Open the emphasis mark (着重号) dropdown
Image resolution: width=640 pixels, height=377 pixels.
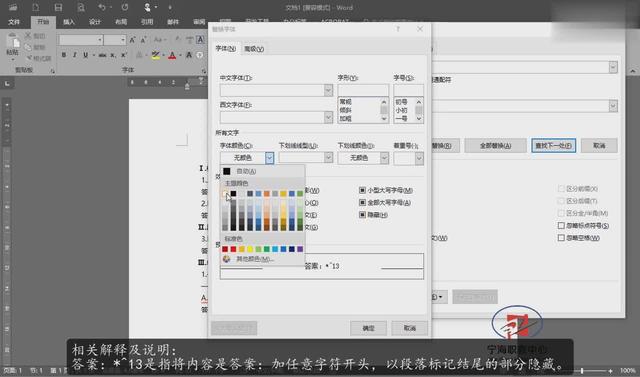click(x=419, y=158)
